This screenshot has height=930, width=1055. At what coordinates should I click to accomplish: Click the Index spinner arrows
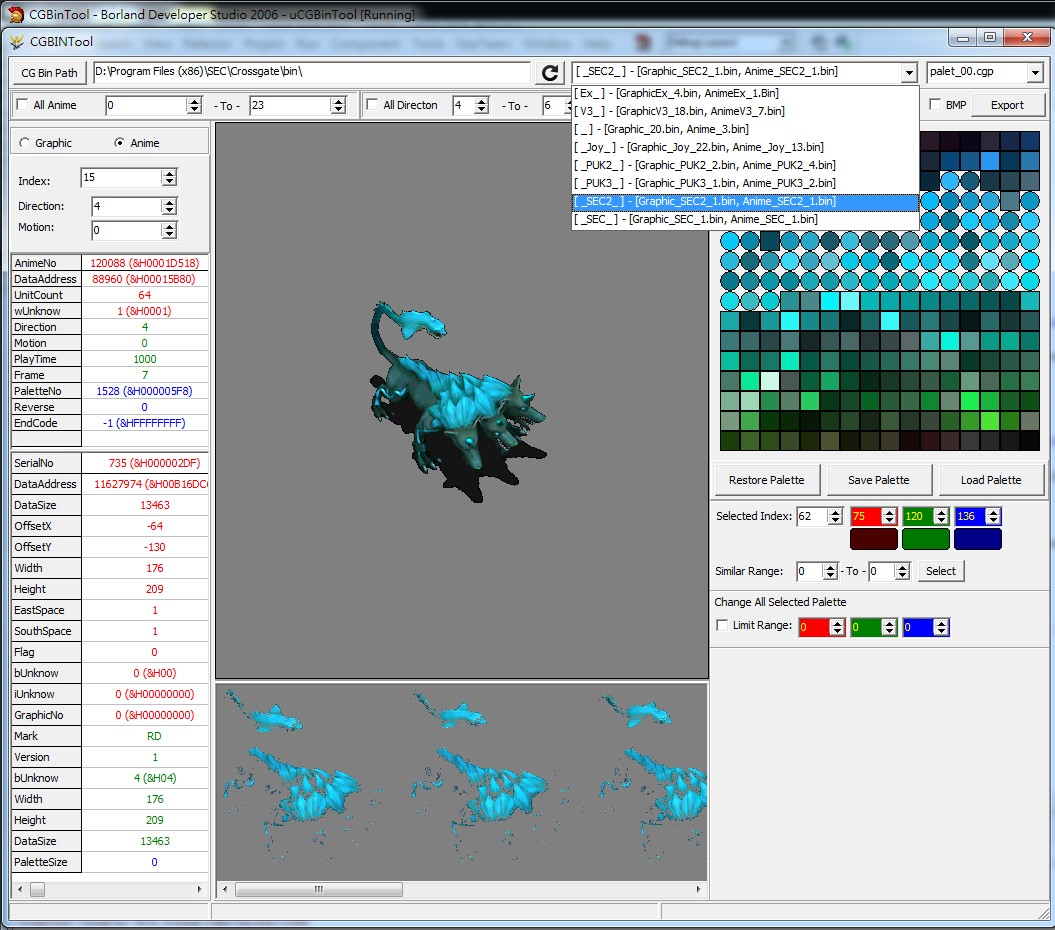(169, 178)
